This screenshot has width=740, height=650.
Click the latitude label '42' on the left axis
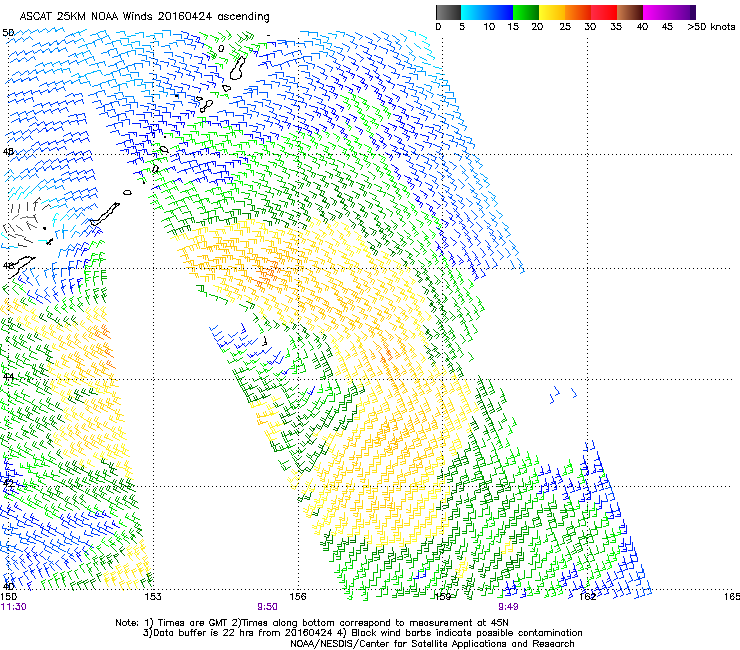(8, 483)
